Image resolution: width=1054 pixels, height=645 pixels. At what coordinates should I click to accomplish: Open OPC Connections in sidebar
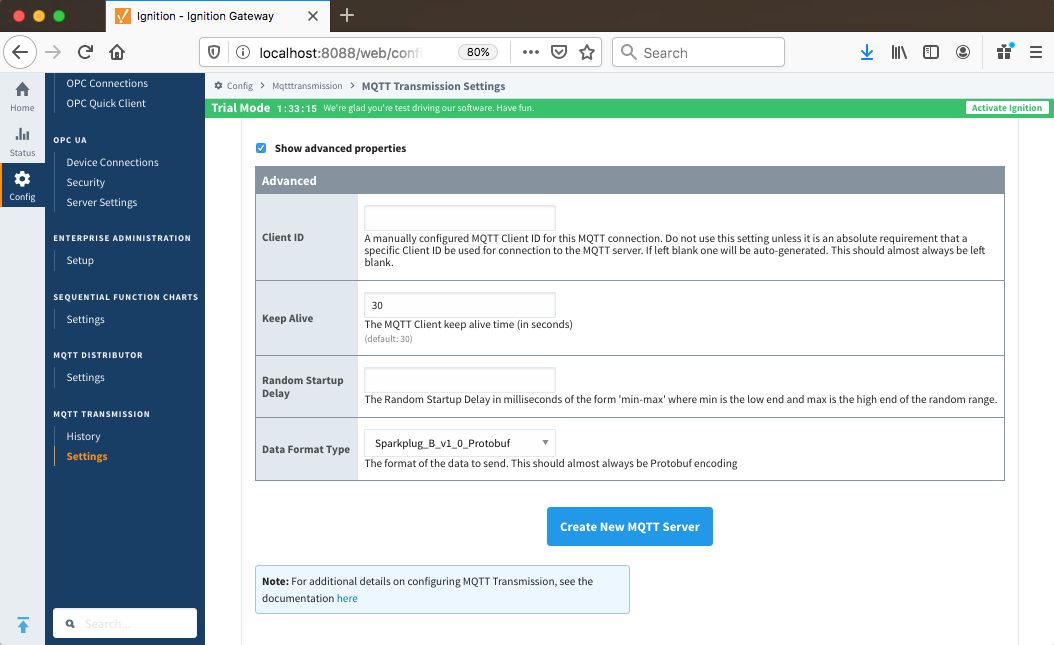(x=107, y=83)
